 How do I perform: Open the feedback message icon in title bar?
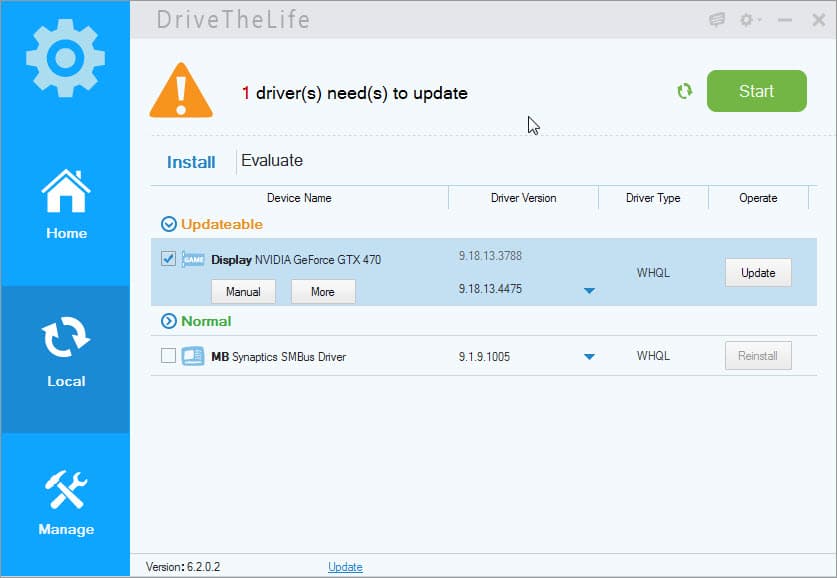pyautogui.click(x=717, y=20)
